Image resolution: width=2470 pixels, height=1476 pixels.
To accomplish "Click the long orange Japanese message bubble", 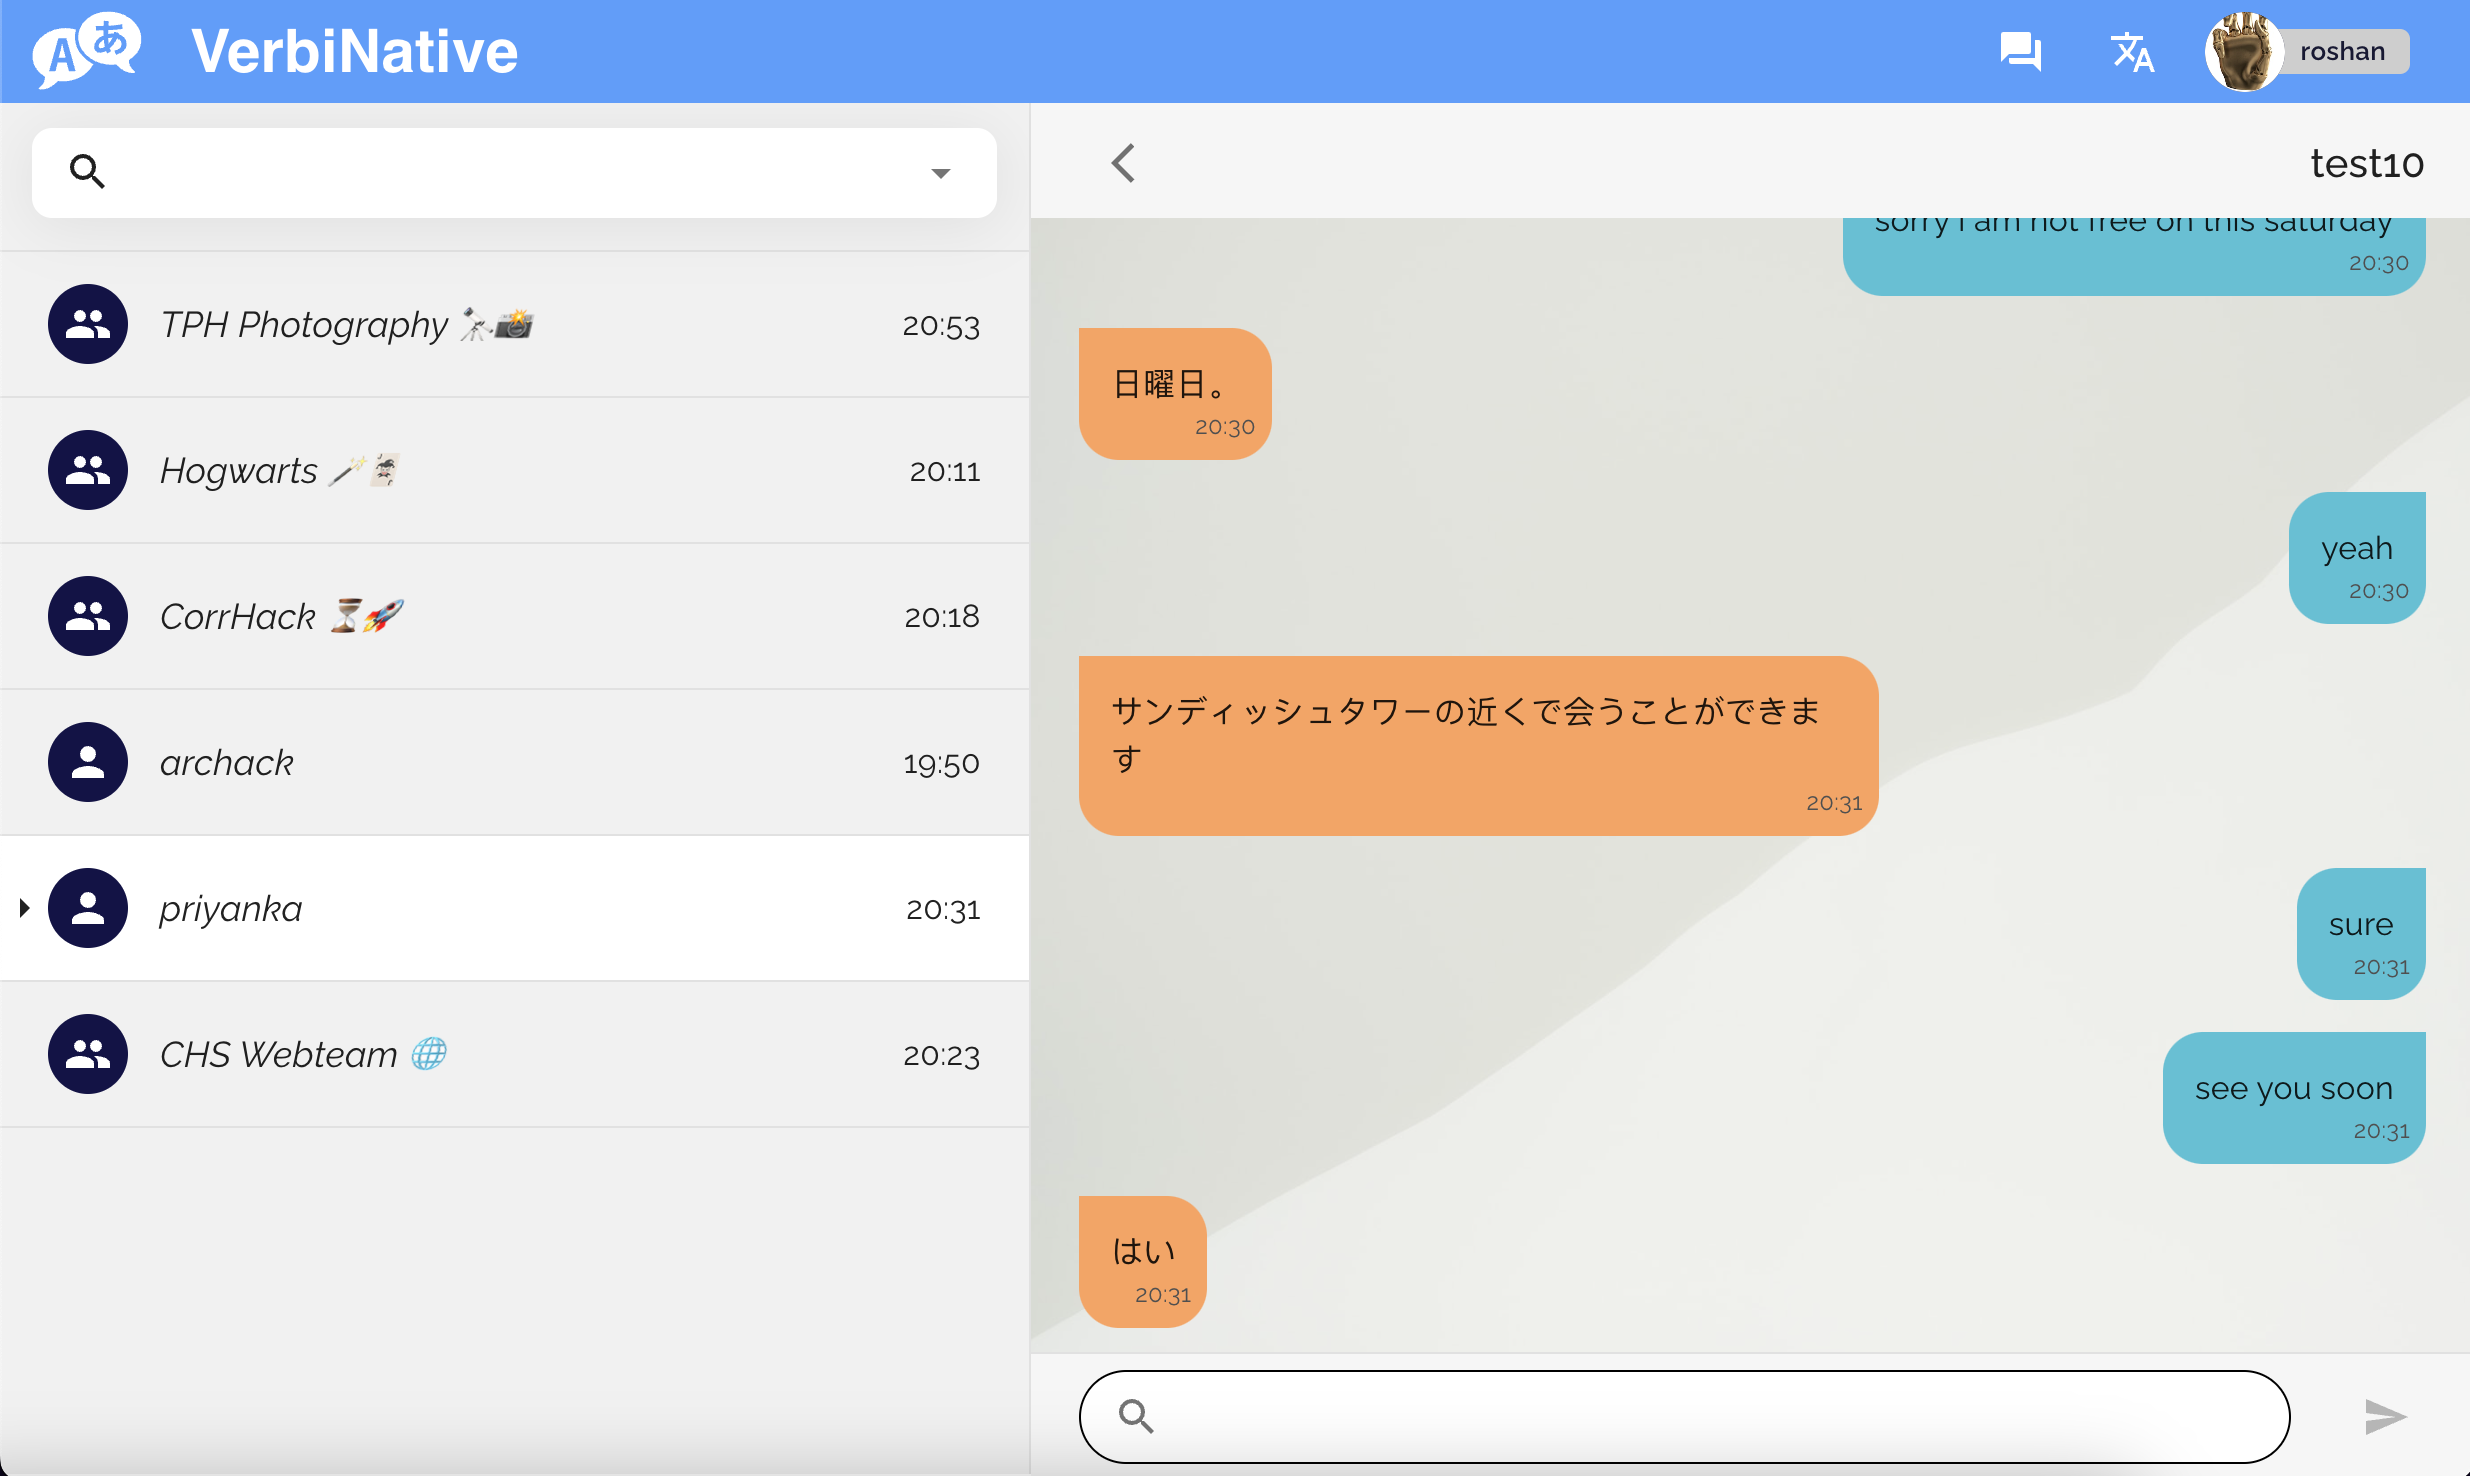I will point(1477,745).
